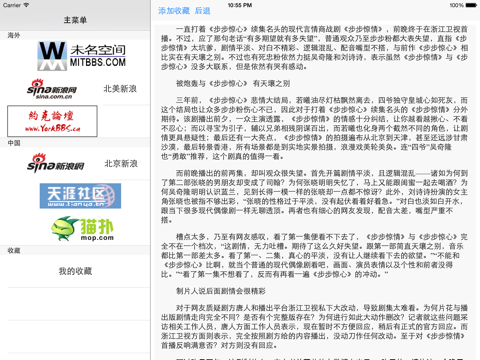Click the 10:55 PM clock display
This screenshot has width=480, height=360.
coord(240,5)
